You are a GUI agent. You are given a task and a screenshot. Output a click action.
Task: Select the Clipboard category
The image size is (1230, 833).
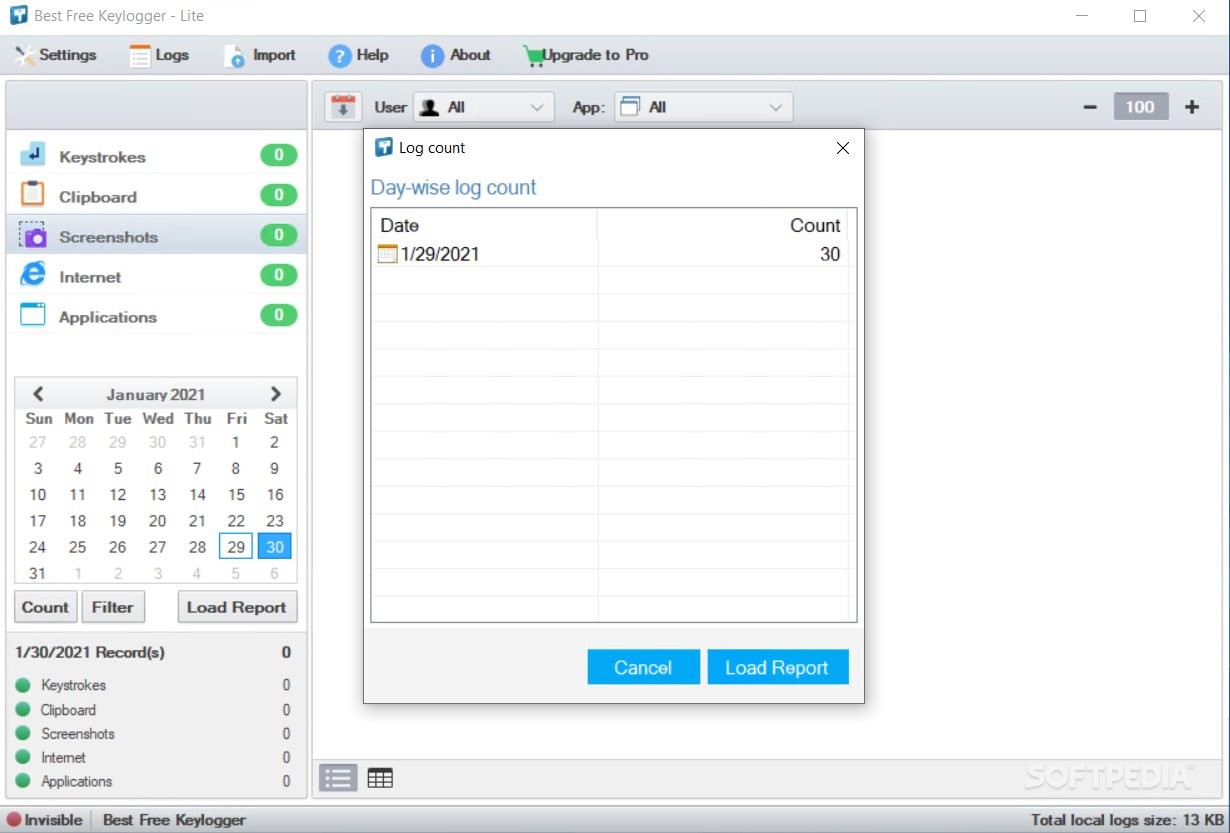pos(157,196)
